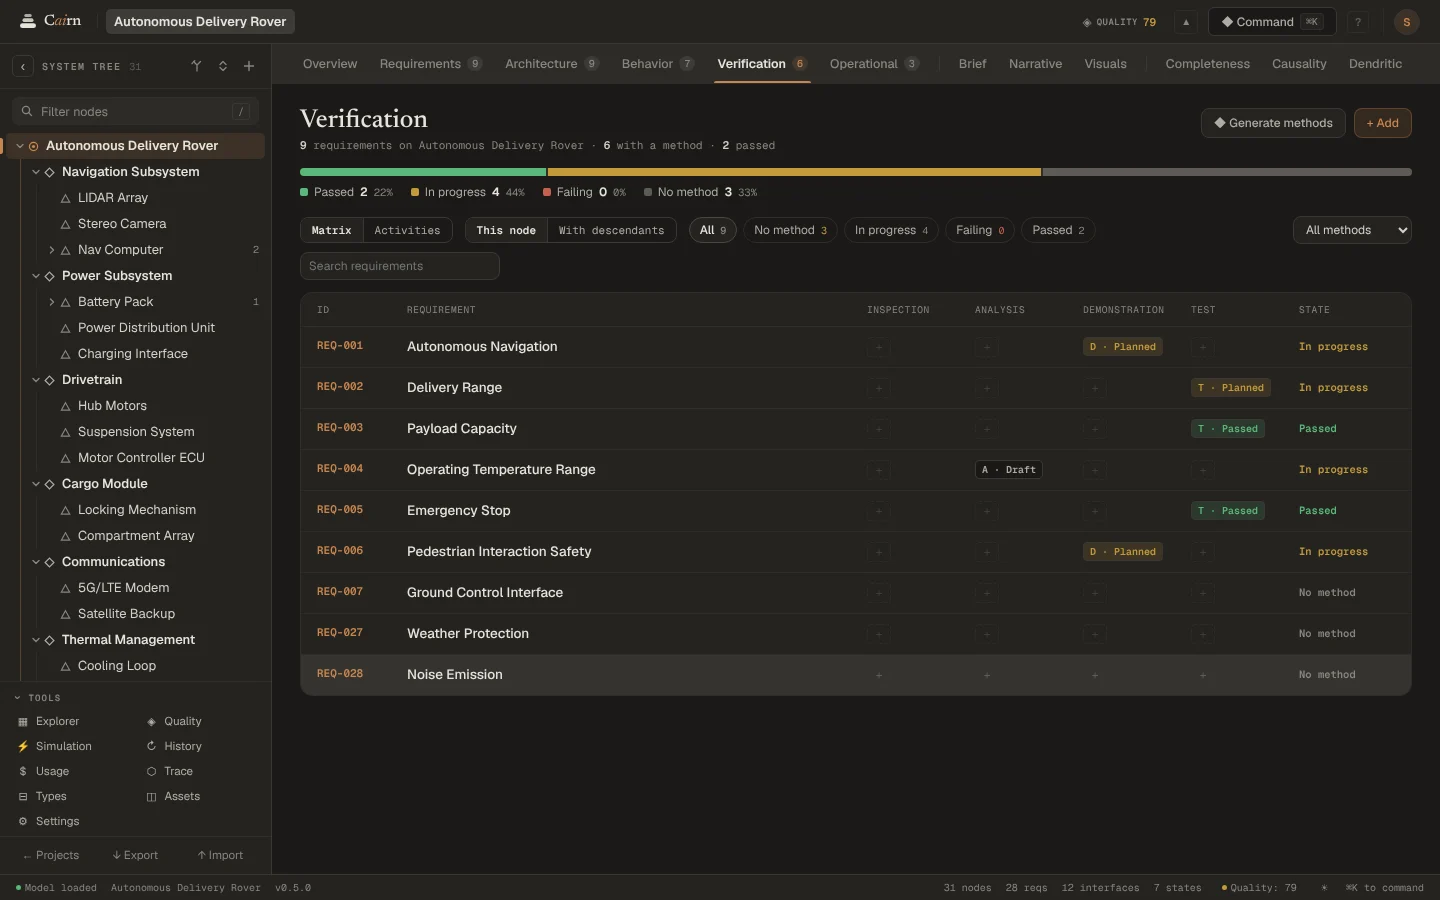The image size is (1440, 900).
Task: Click the expand/collapse all tree icon
Action: [223, 66]
